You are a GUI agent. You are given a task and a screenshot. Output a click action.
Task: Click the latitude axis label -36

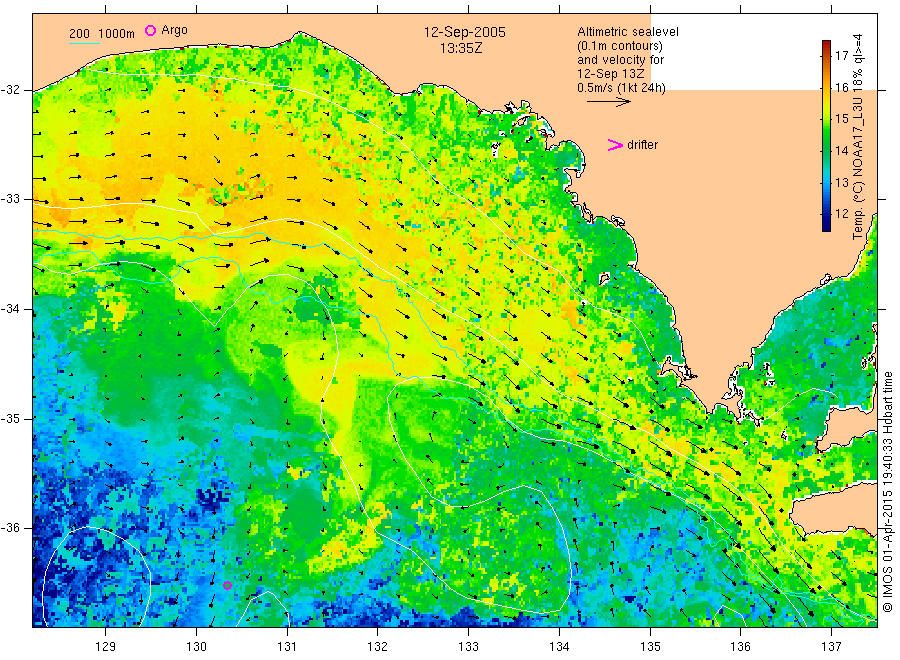[x=10, y=528]
